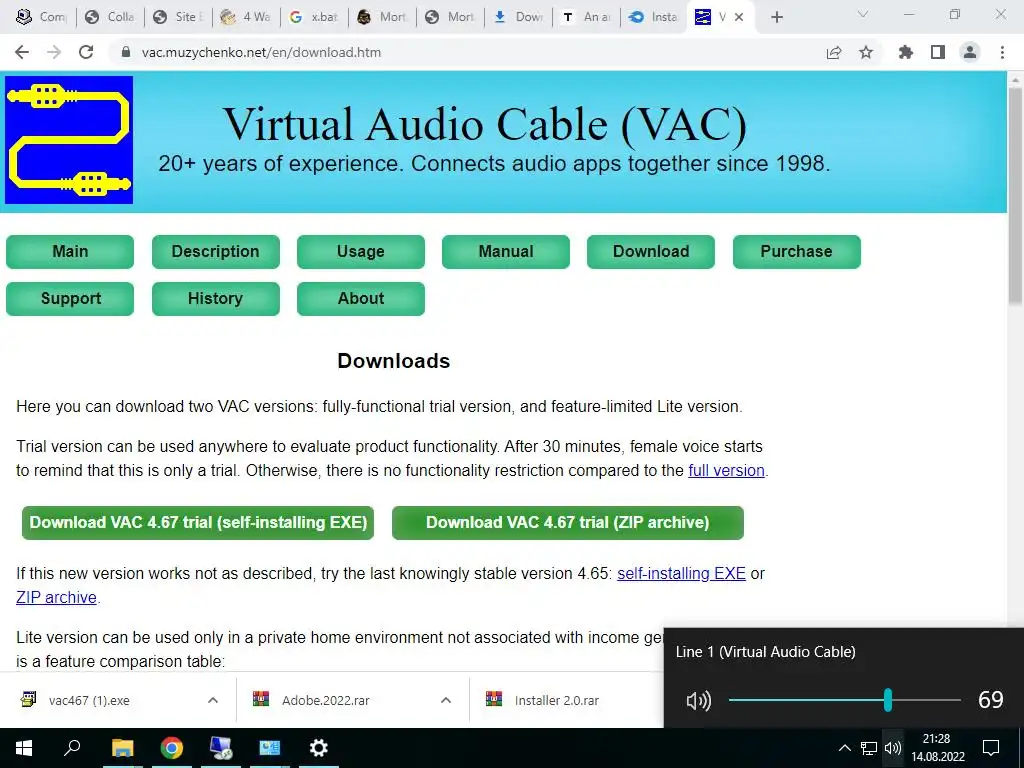This screenshot has height=768, width=1024.
Task: Switch to the 'Colla' tab
Action: tap(110, 17)
